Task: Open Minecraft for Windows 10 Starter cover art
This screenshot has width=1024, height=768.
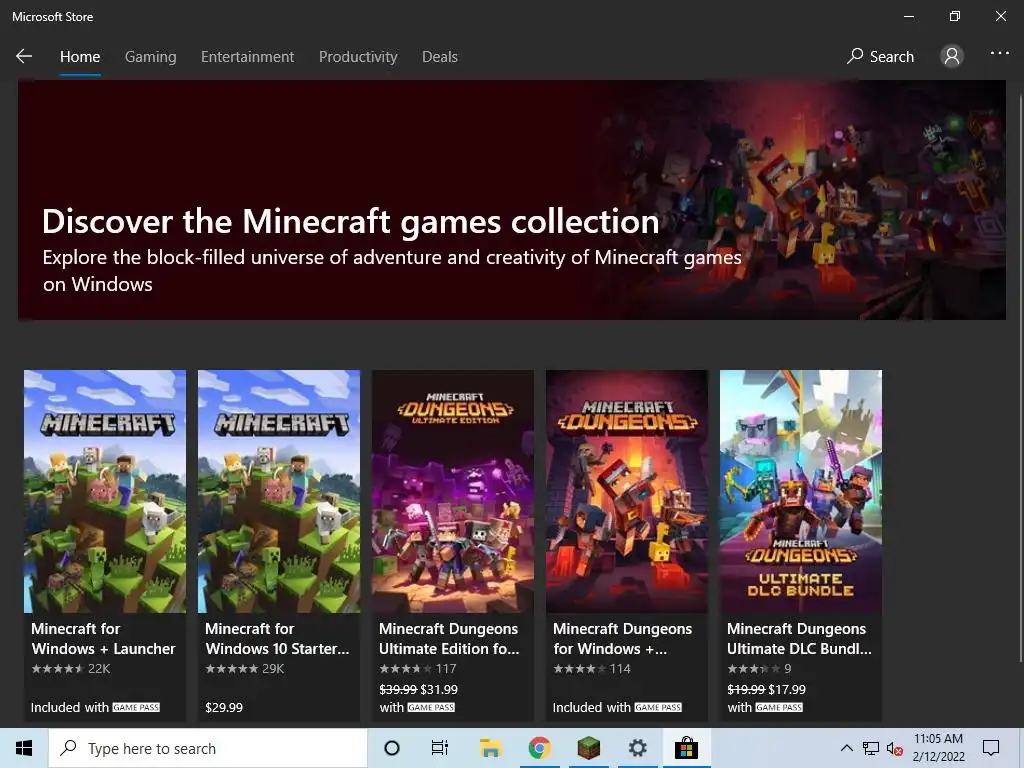Action: [x=279, y=491]
